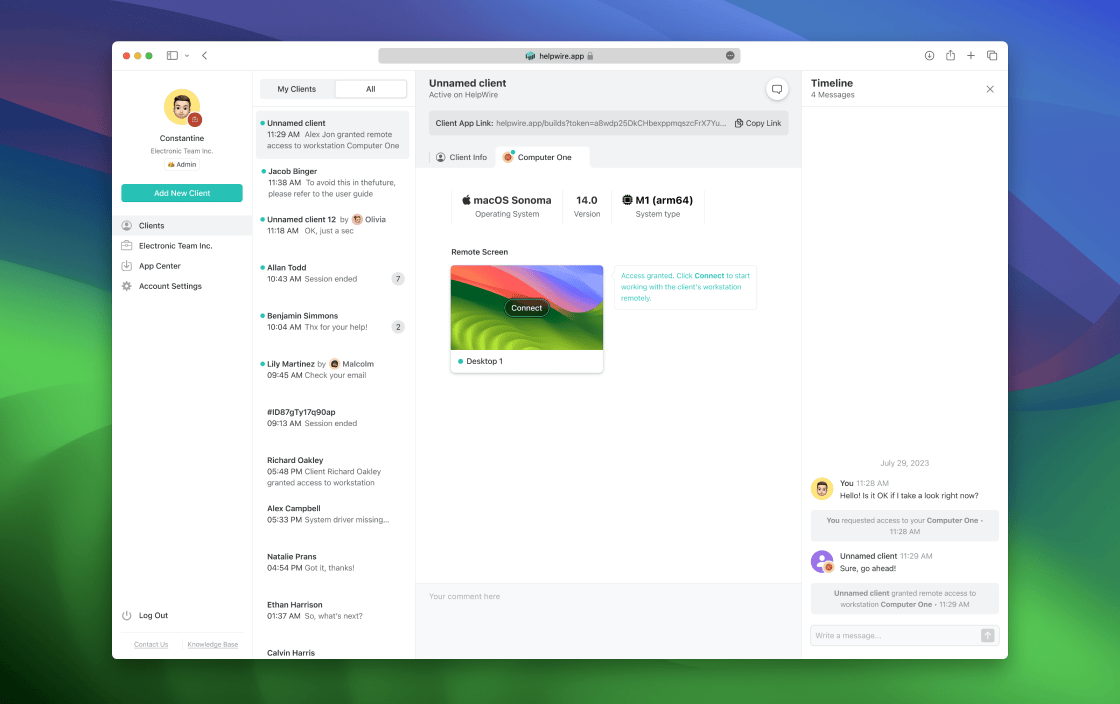
Task: Toggle the Safari sidebar button
Action: tap(172, 56)
